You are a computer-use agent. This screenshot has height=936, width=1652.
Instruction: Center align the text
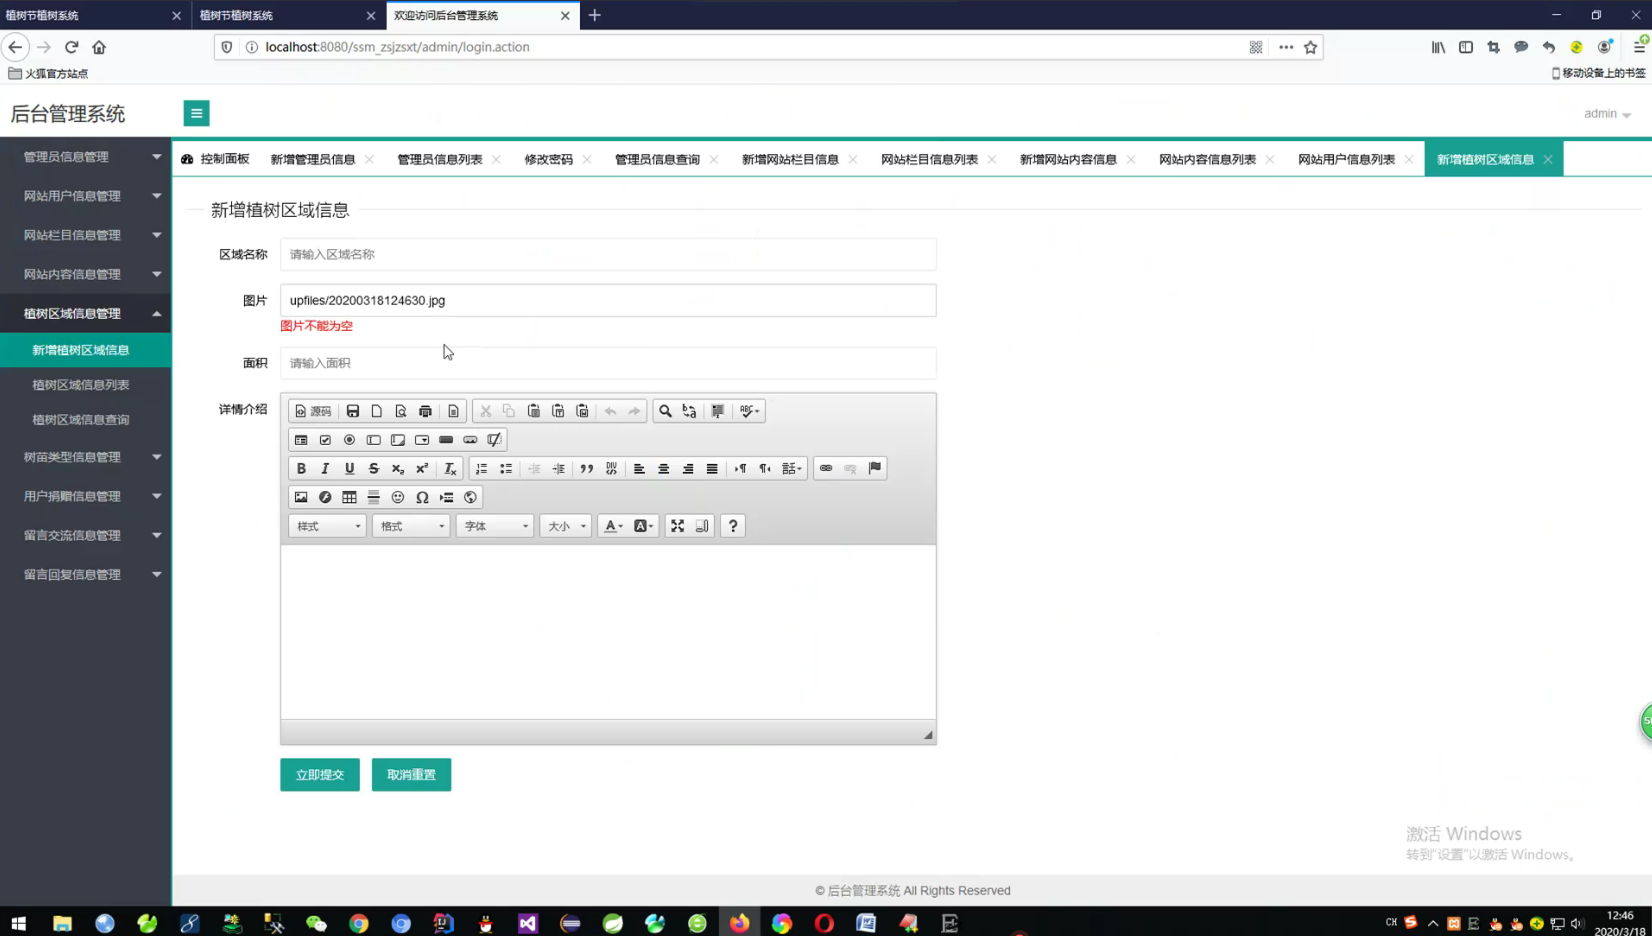(663, 468)
